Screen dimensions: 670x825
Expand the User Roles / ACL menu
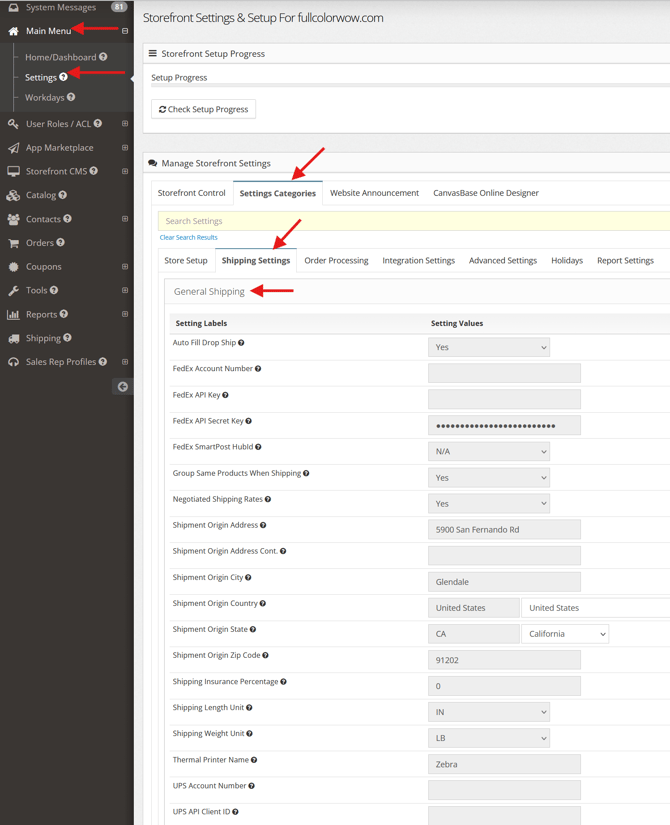click(125, 124)
